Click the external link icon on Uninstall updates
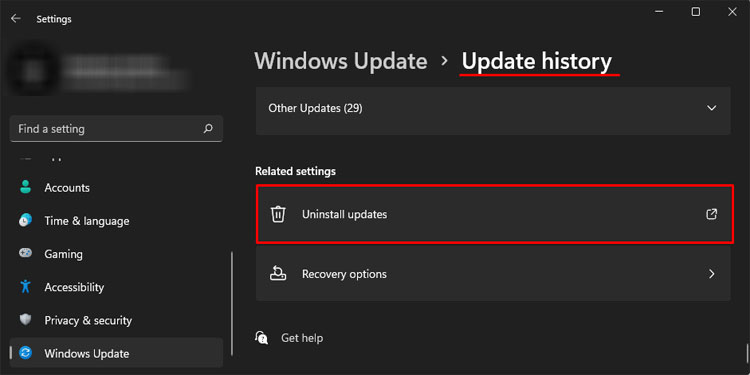750x375 pixels. [x=712, y=214]
